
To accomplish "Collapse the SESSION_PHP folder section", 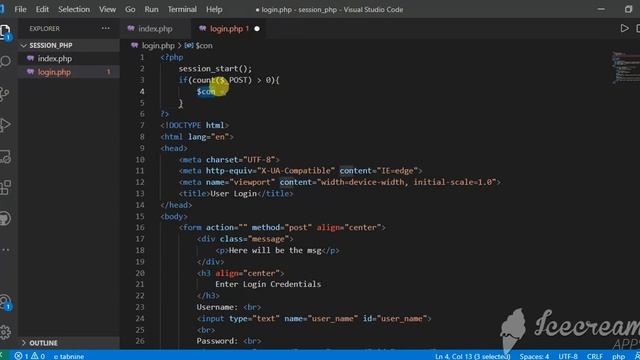I will point(69,45).
